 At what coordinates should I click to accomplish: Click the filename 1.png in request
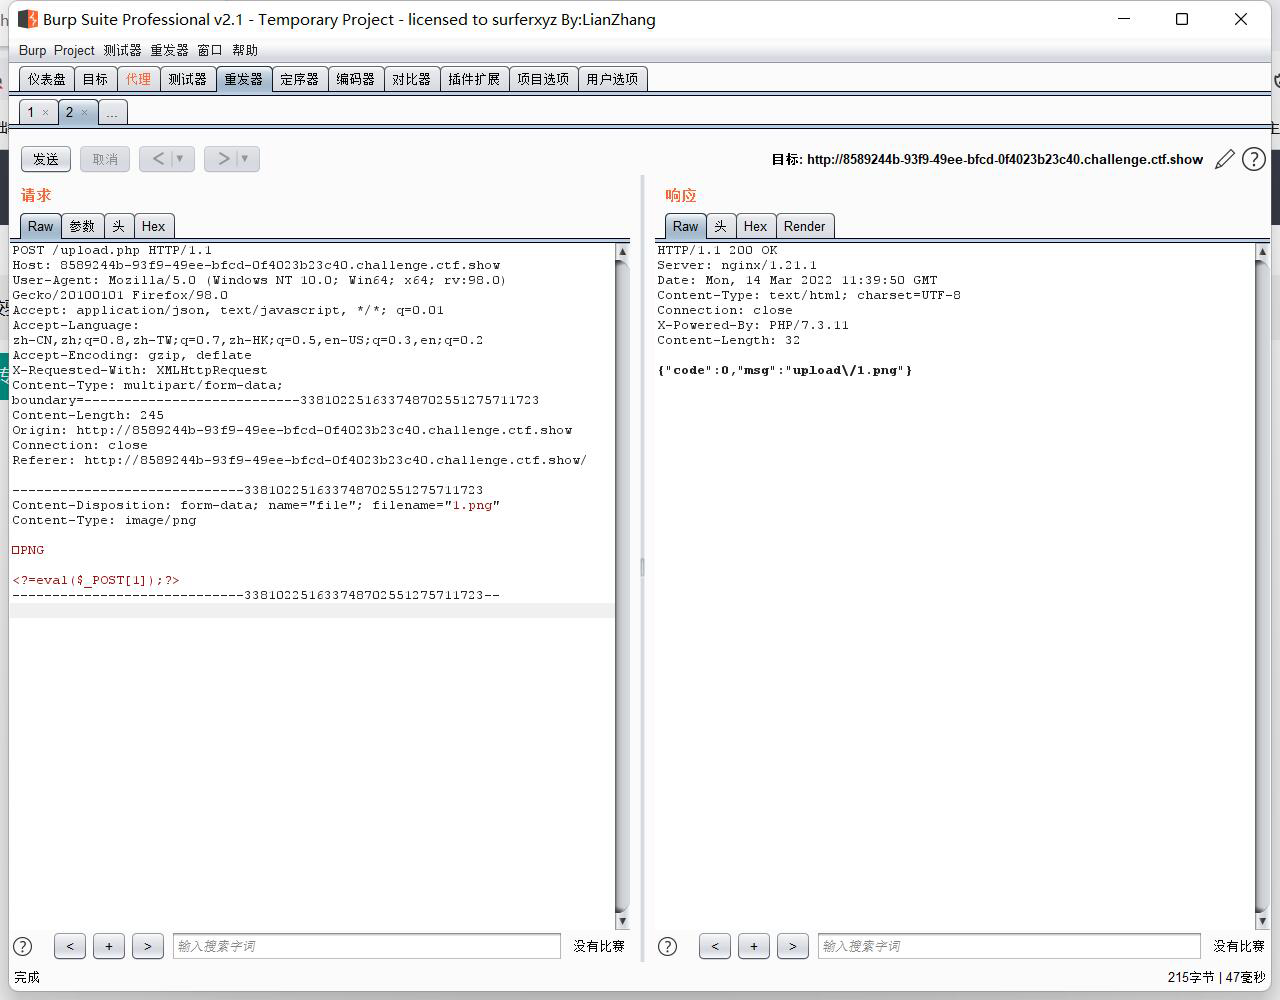(472, 505)
